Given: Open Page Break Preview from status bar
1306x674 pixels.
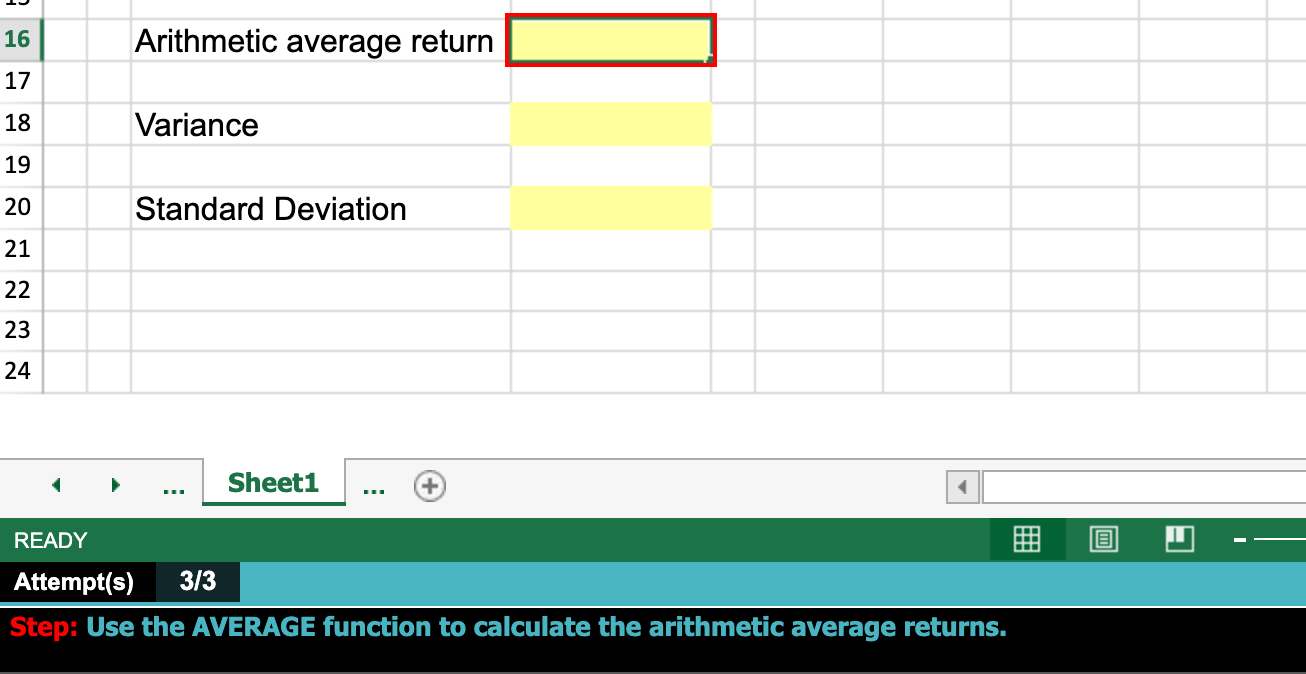Looking at the screenshot, I should [x=1179, y=539].
